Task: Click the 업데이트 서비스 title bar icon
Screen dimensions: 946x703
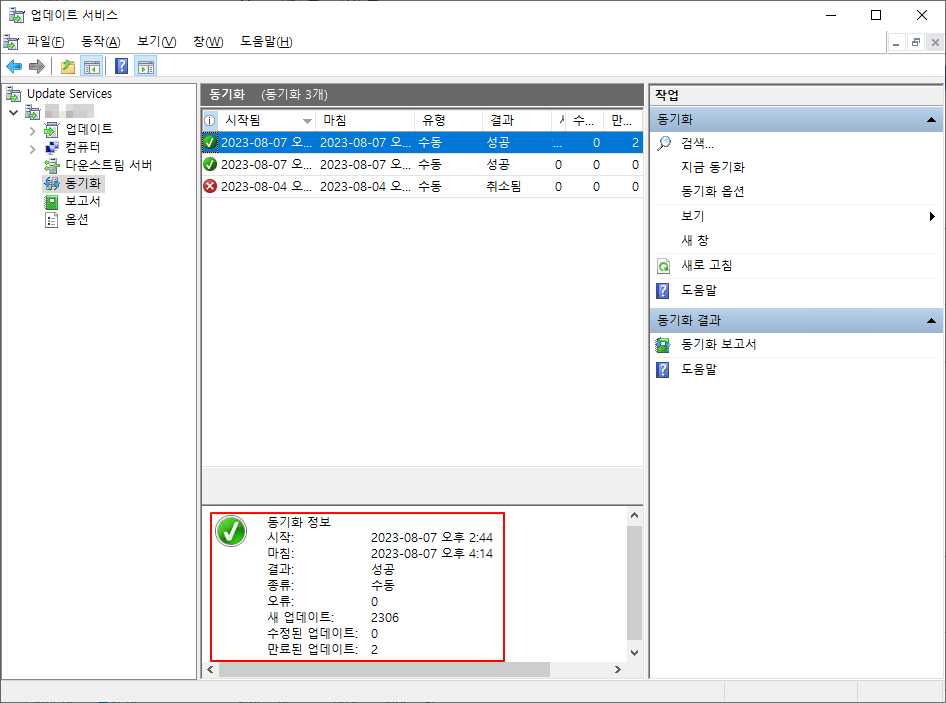Action: [16, 14]
